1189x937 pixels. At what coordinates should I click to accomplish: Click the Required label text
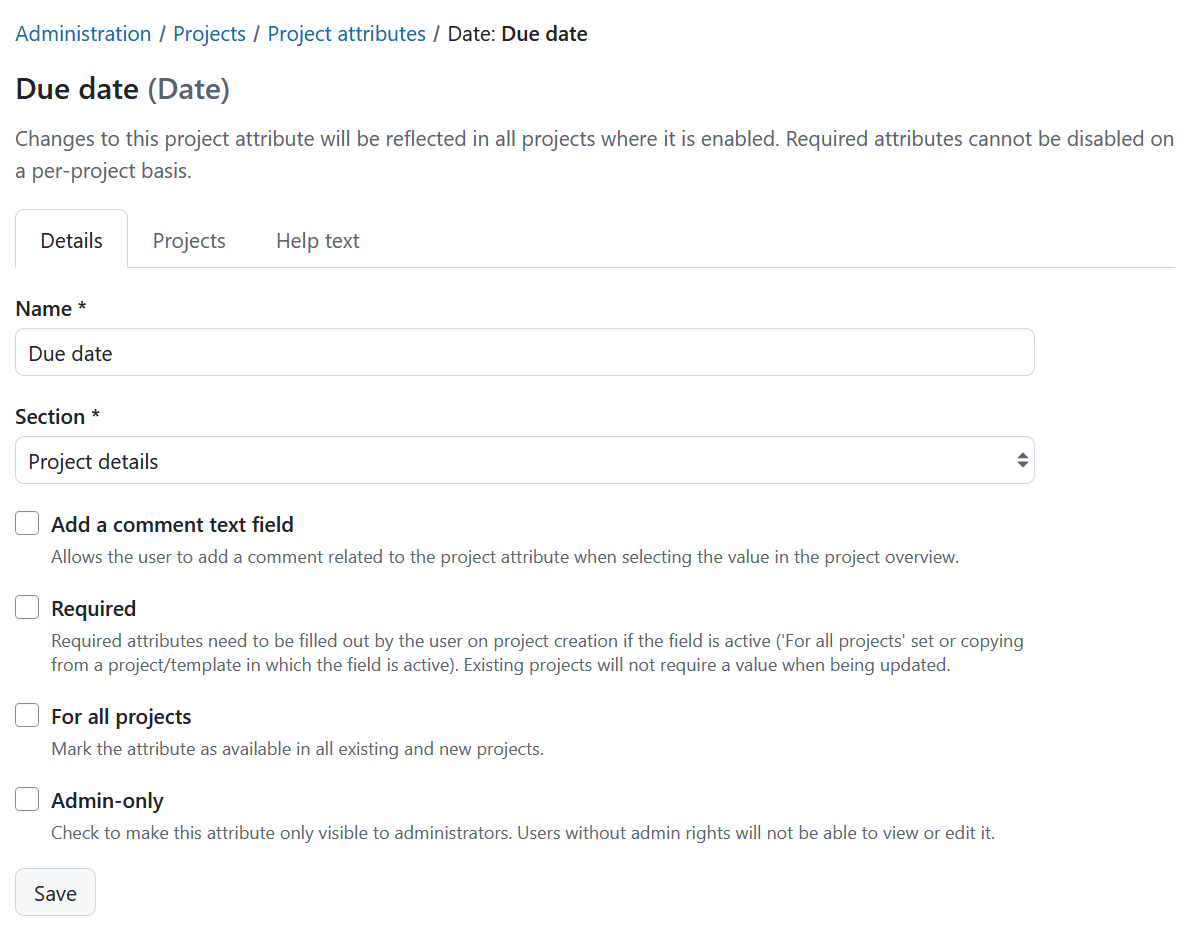pyautogui.click(x=94, y=609)
